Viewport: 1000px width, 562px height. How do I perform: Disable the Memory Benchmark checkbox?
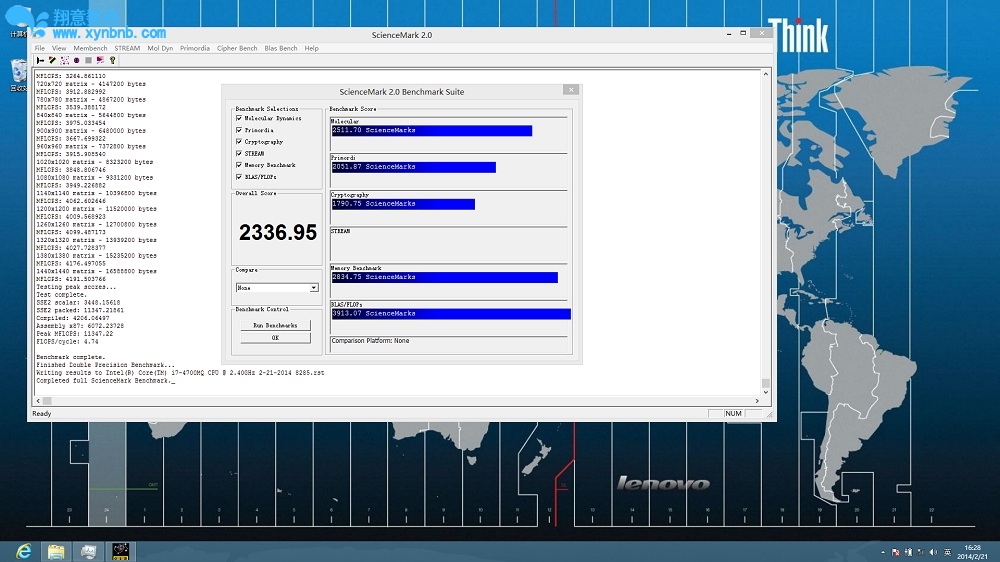tap(239, 165)
